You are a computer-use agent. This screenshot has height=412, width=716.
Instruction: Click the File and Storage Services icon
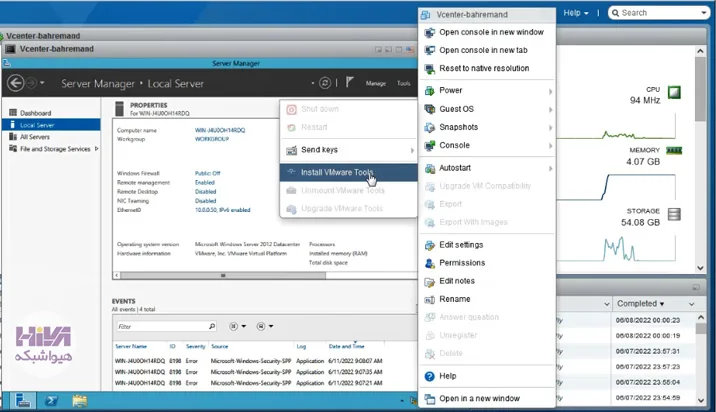(13, 148)
